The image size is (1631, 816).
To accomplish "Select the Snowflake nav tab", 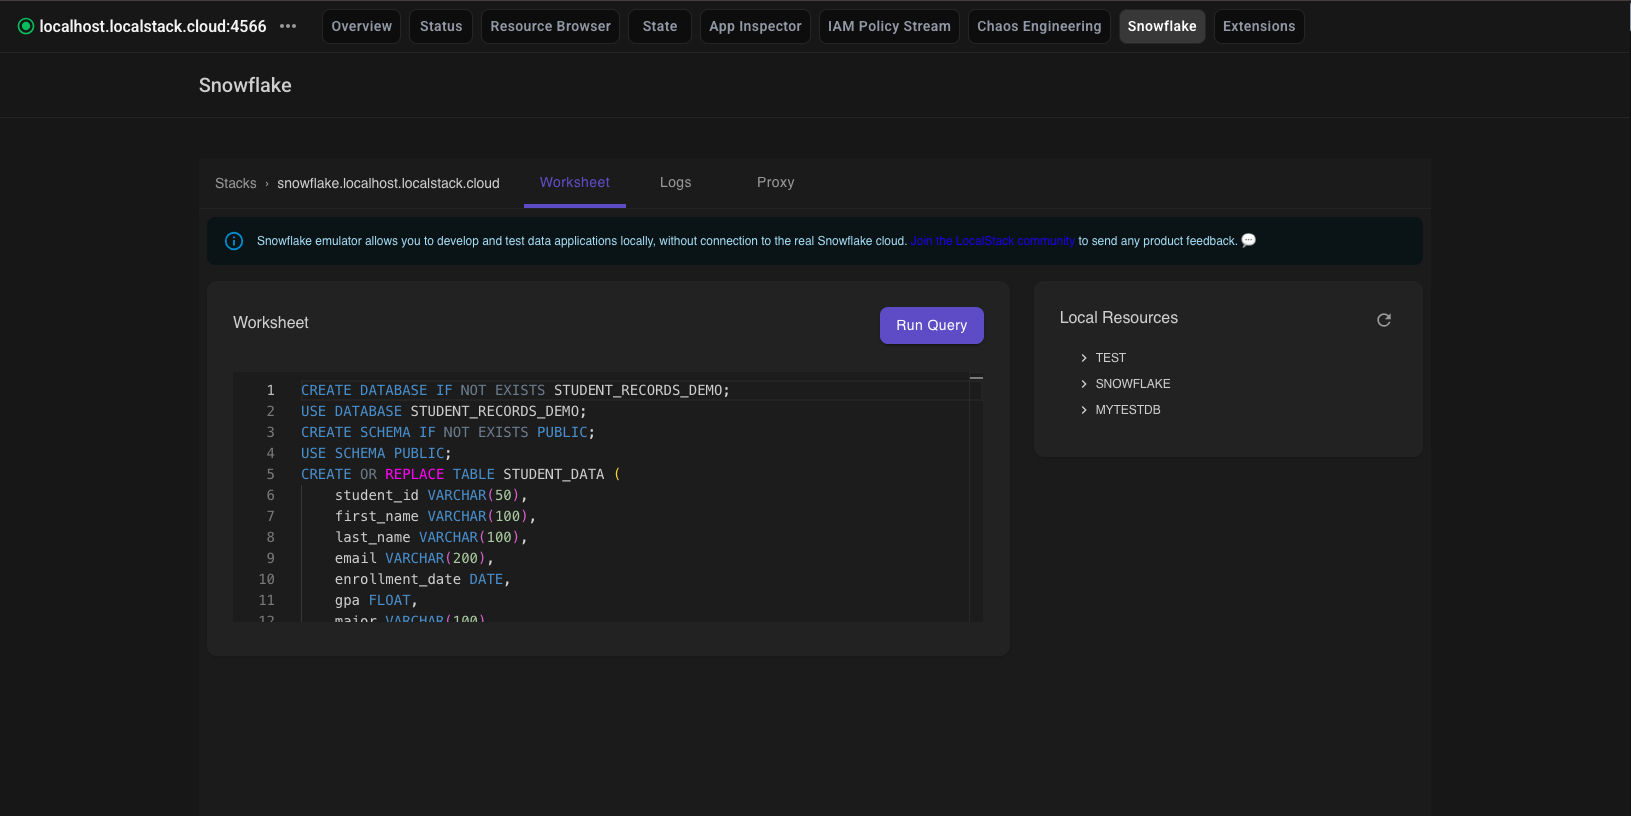I will (x=1162, y=26).
